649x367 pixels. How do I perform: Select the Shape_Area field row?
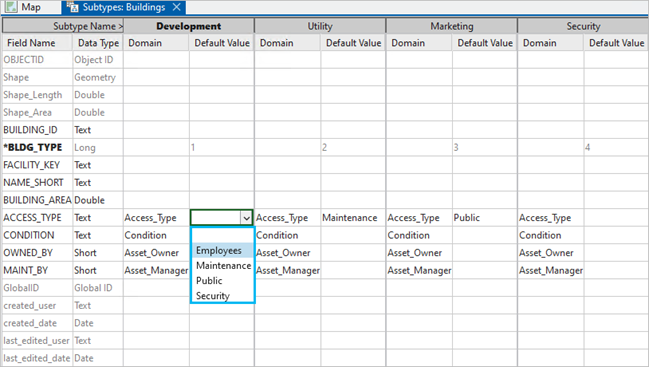(37, 113)
